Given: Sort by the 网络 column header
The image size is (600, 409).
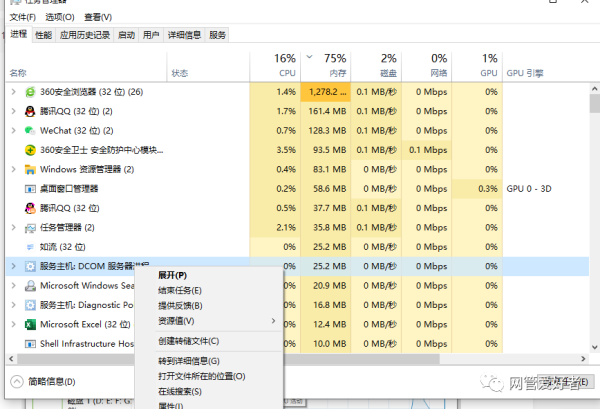Looking at the screenshot, I should pyautogui.click(x=427, y=66).
